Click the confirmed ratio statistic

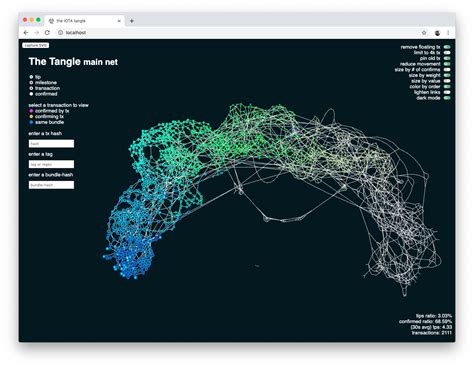pyautogui.click(x=425, y=321)
